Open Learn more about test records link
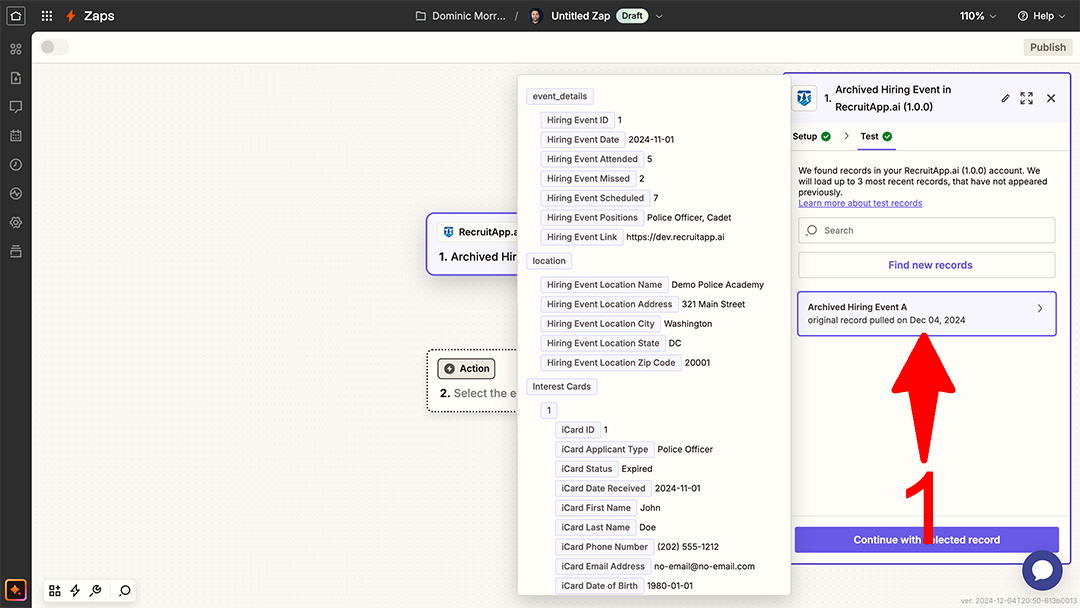Screen dimensions: 1080x608 pyautogui.click(x=860, y=203)
